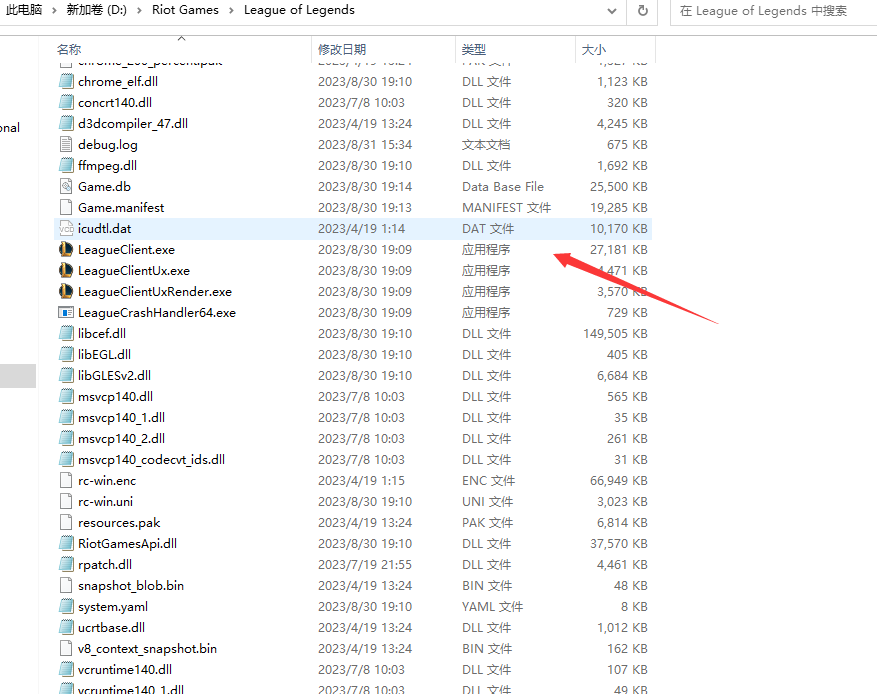The height and width of the screenshot is (694, 877).
Task: Click the LeagueClient.exe application icon
Action: pos(66,249)
